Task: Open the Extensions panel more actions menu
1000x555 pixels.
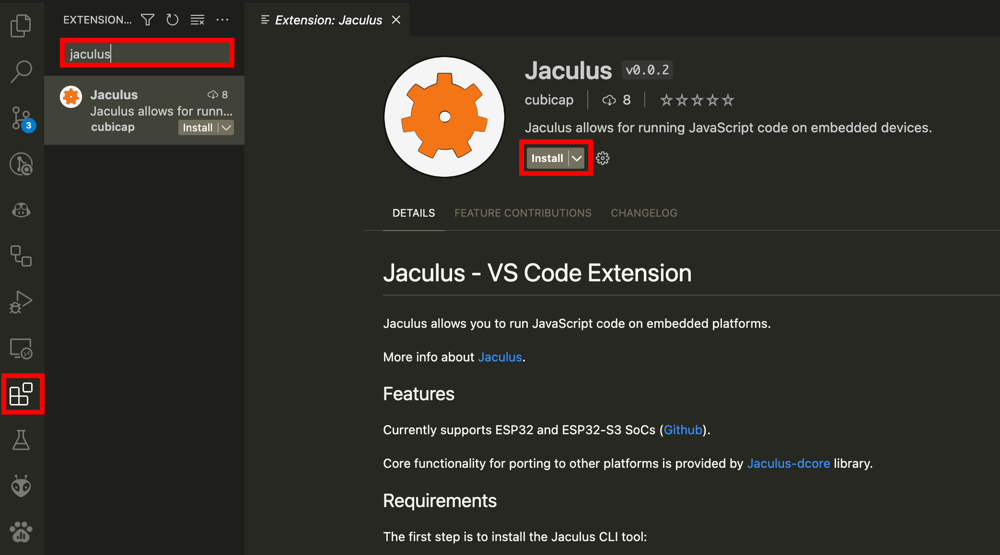Action: 222,20
